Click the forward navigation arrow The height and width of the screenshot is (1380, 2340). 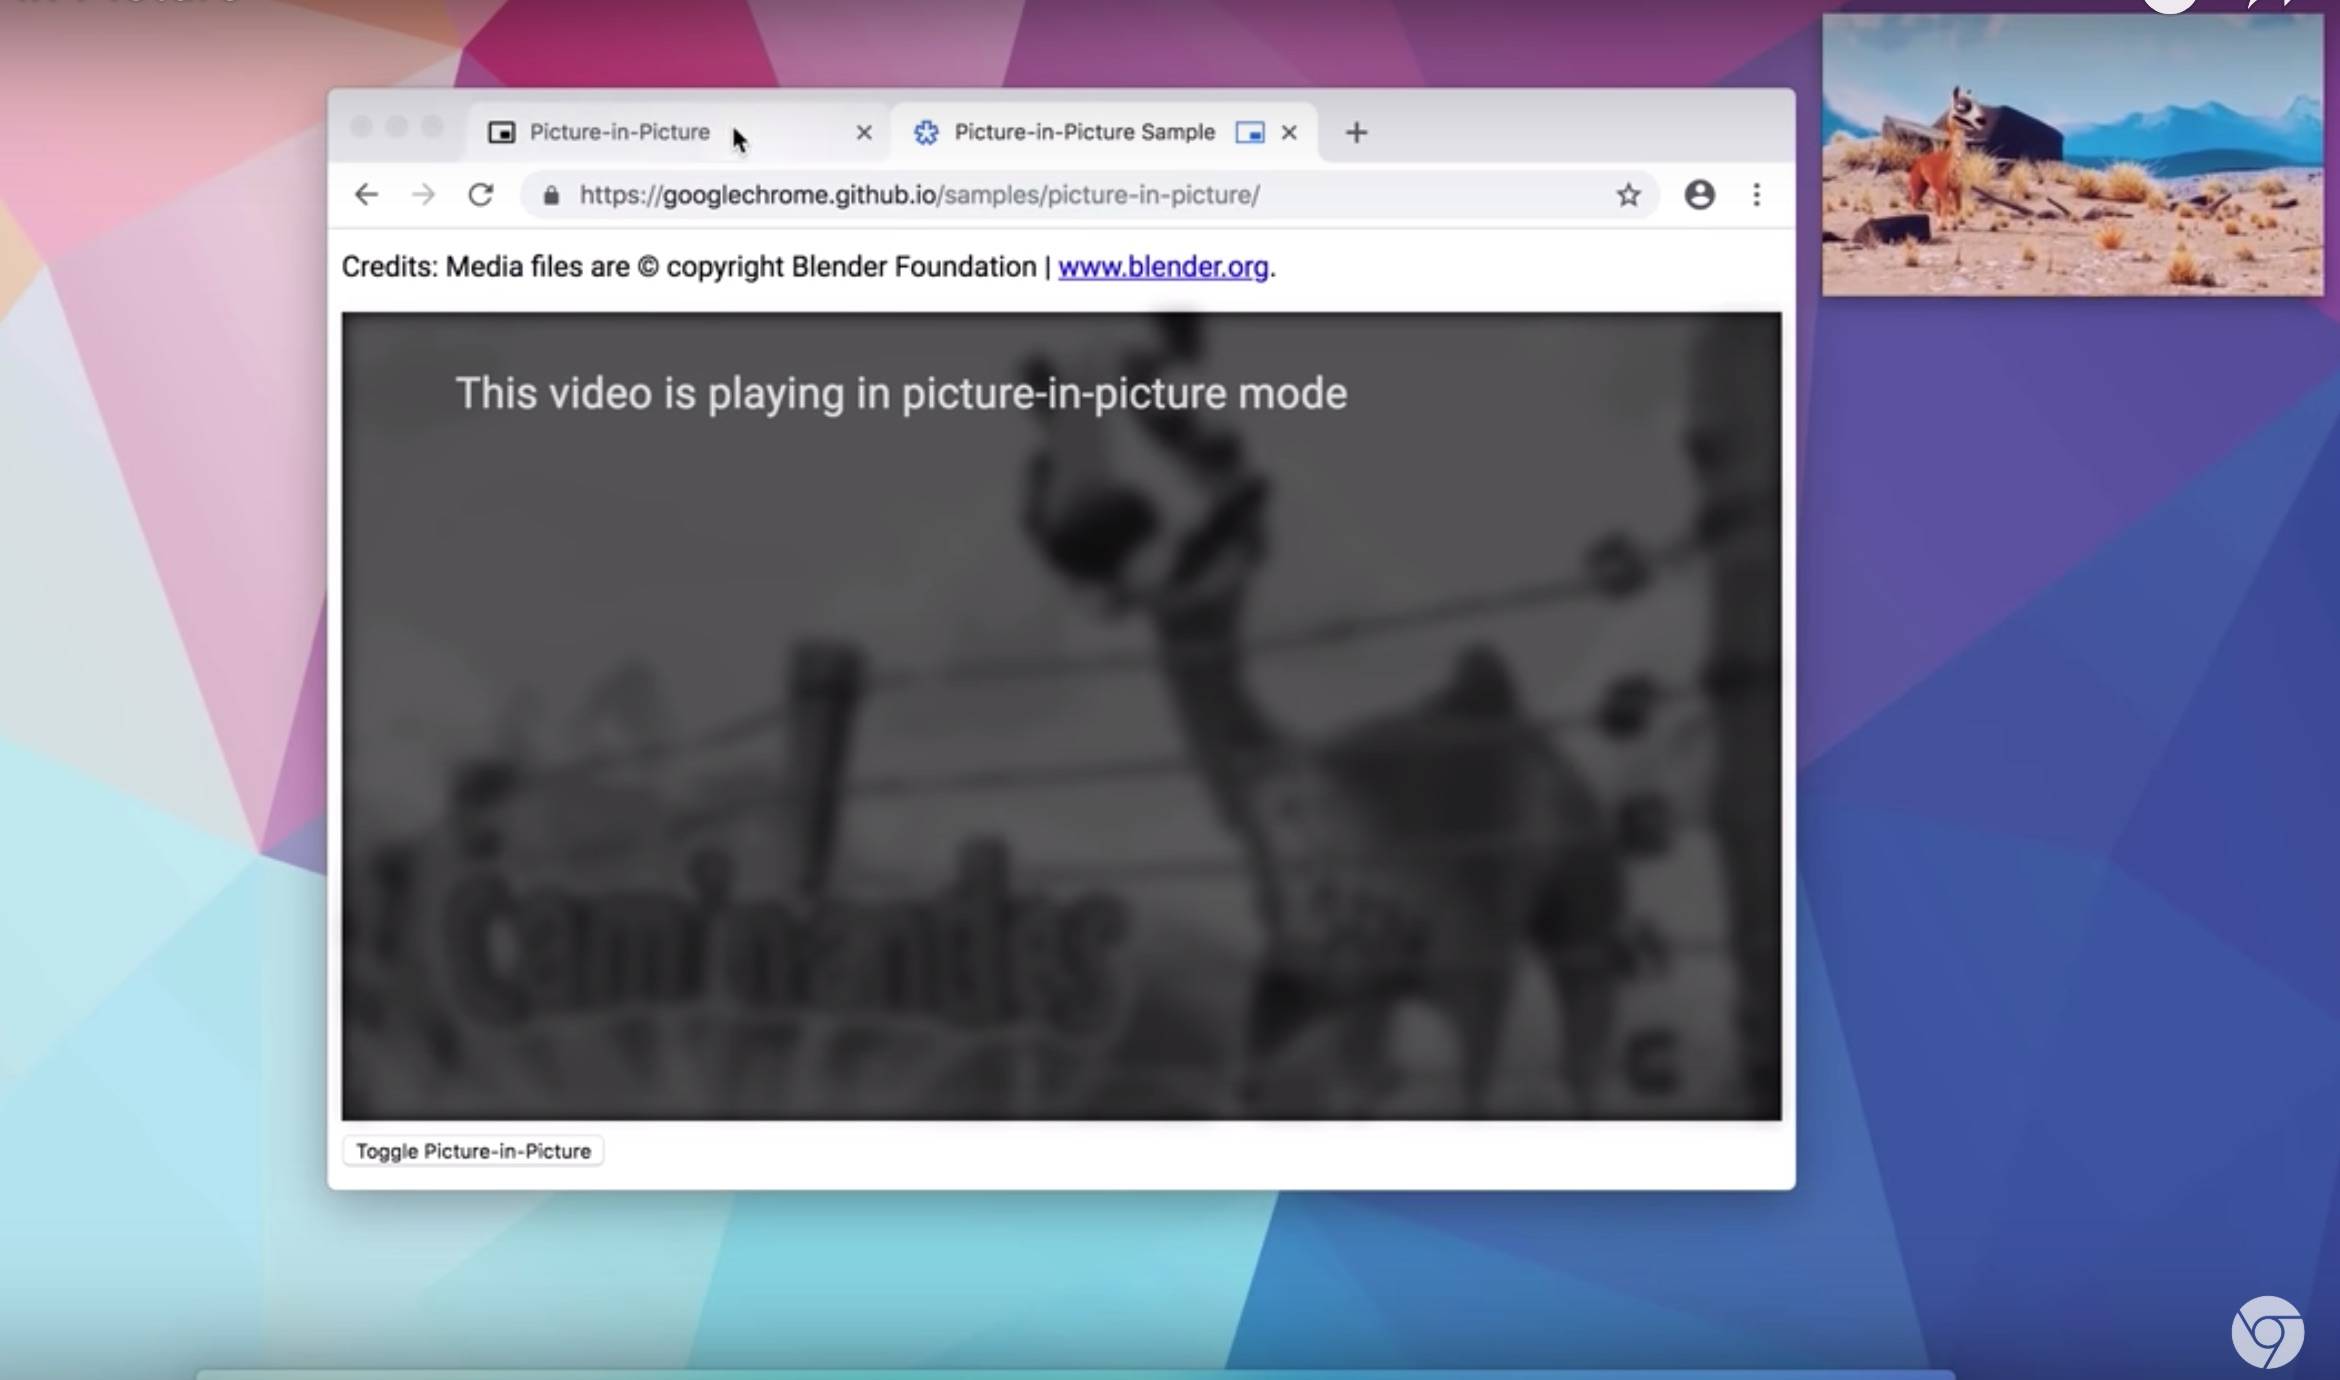(x=423, y=195)
